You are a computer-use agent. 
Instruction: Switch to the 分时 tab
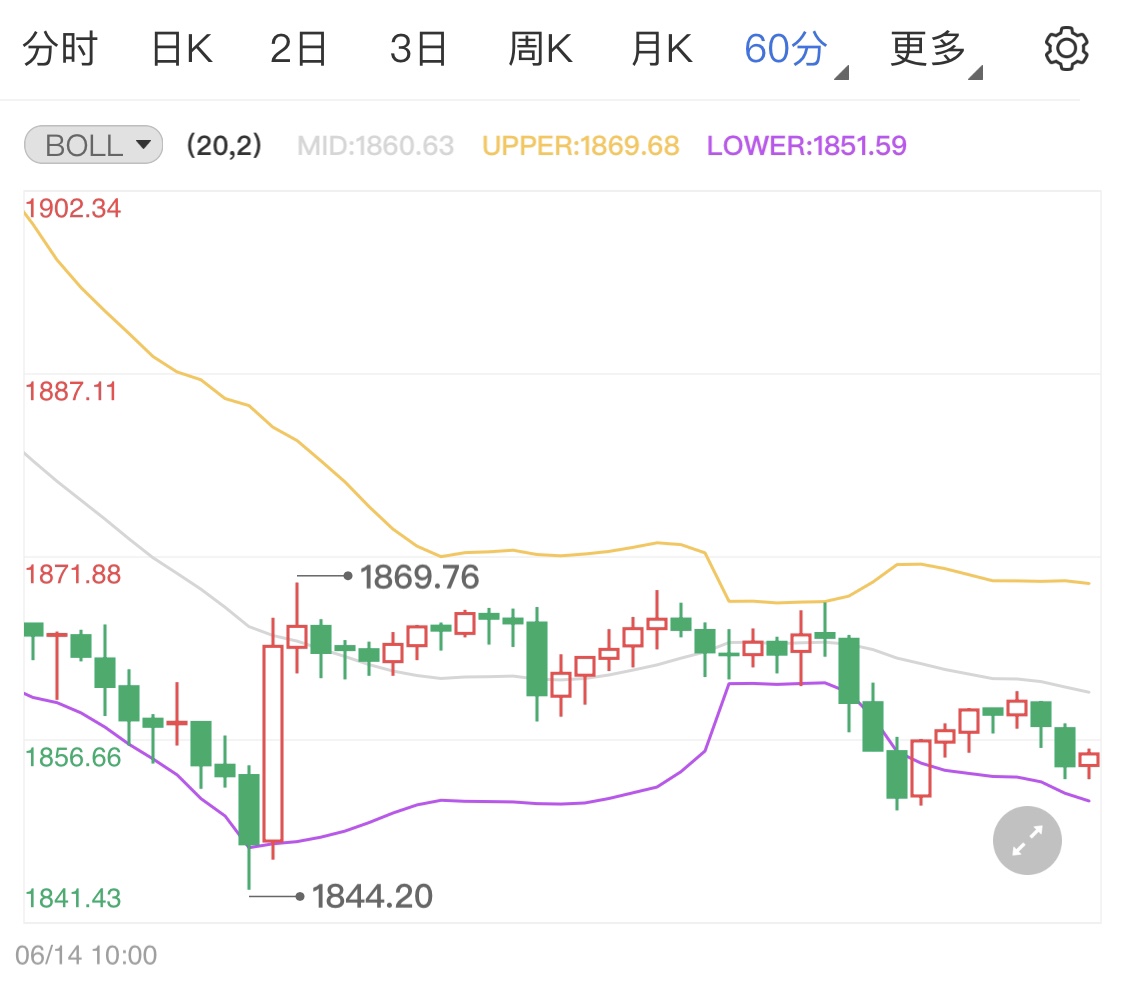60,50
